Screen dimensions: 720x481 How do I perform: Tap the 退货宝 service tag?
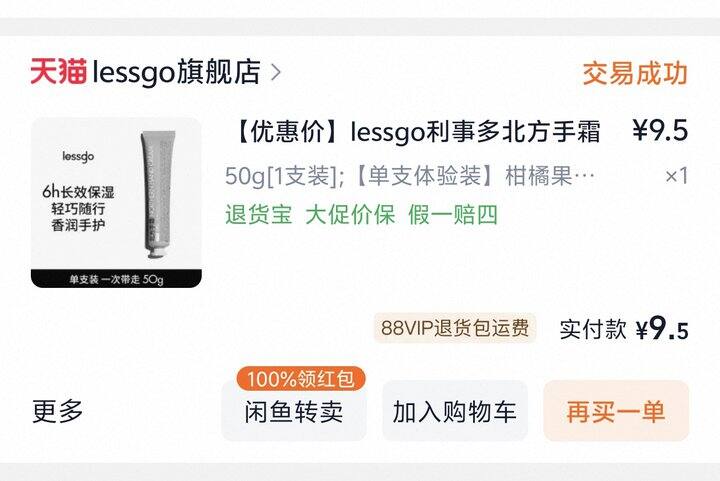pos(259,214)
